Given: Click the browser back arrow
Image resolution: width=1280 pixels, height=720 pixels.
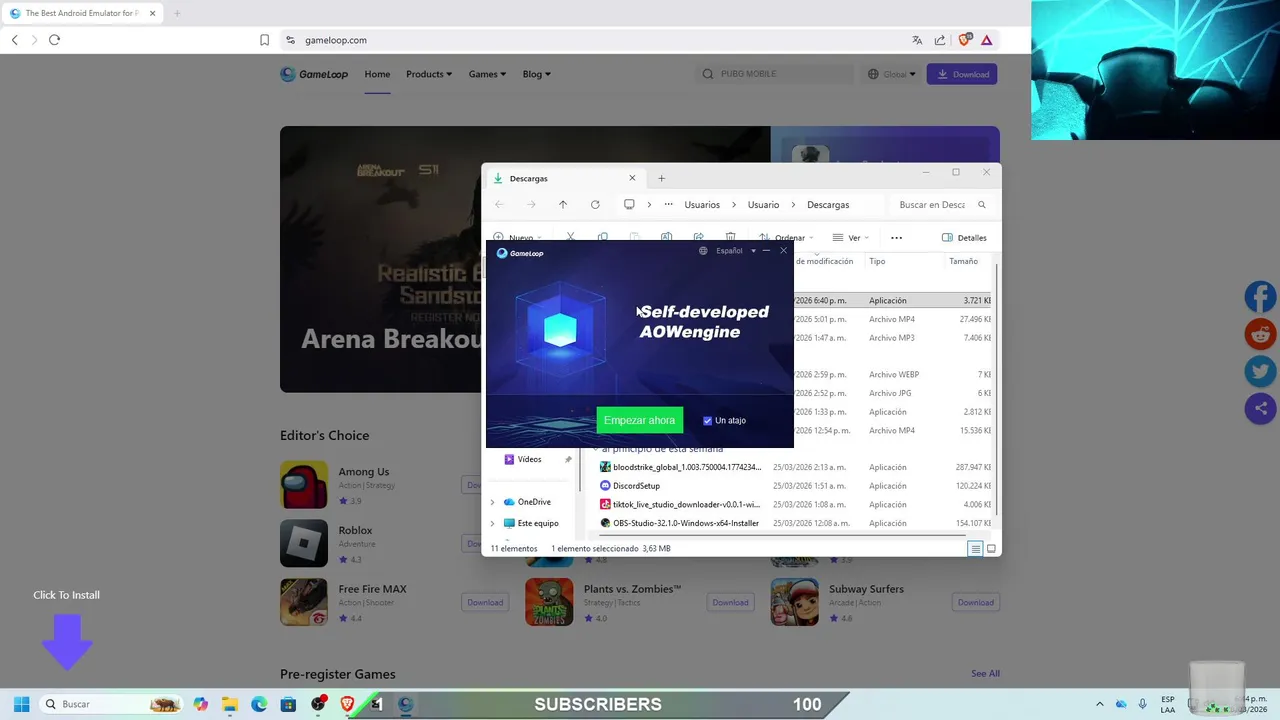Looking at the screenshot, I should (15, 40).
